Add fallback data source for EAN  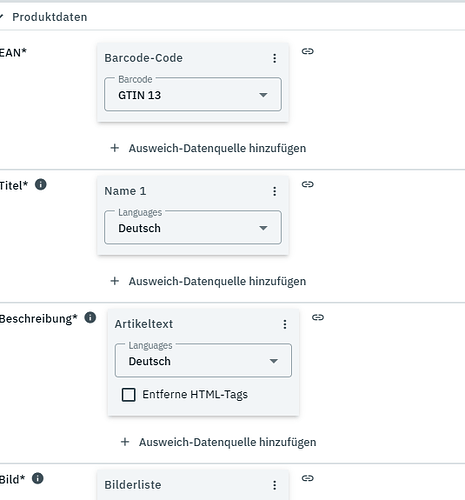[x=208, y=148]
